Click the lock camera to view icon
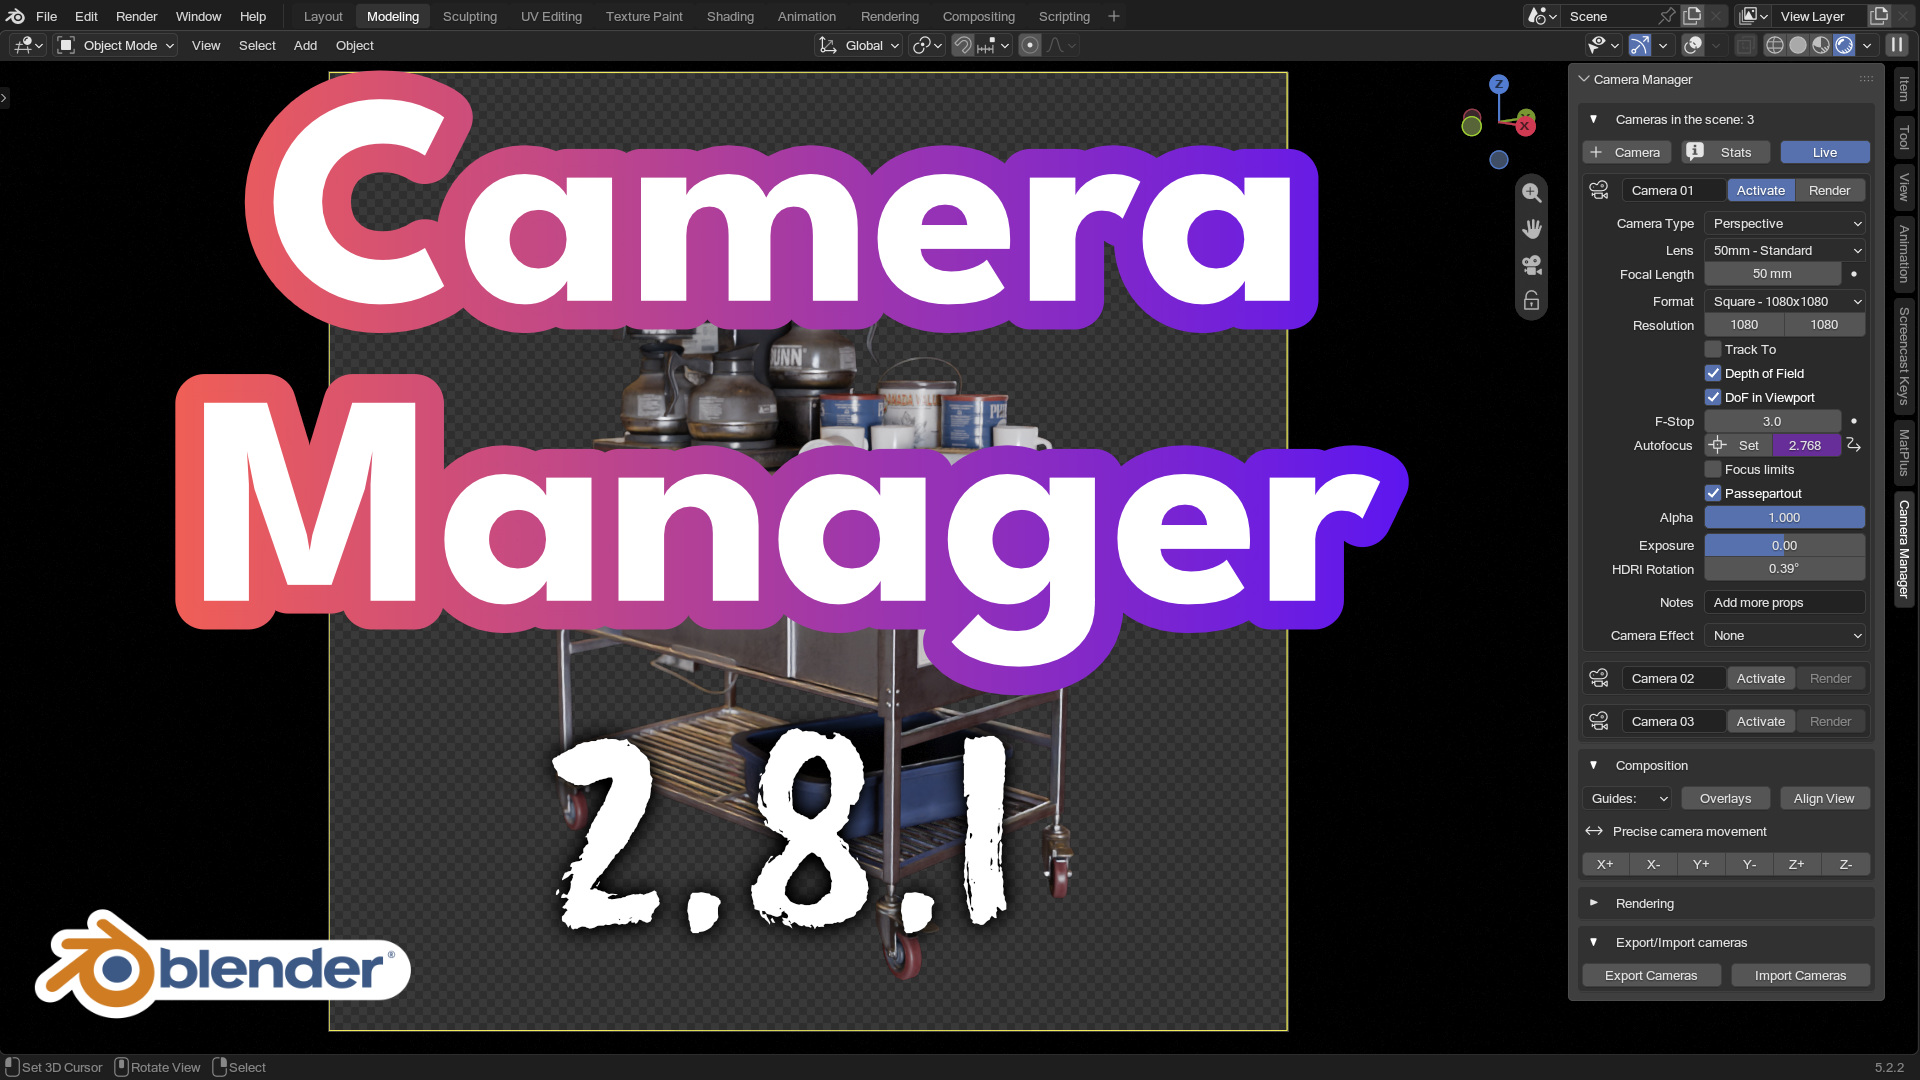 1531,301
